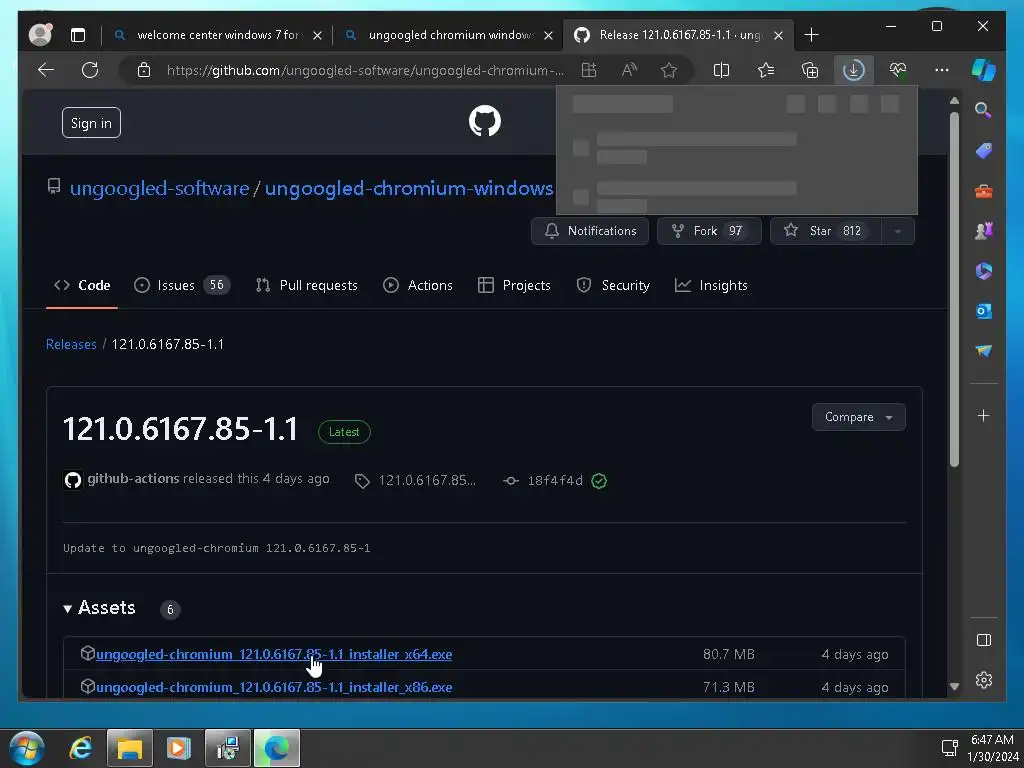Toggle the Downloads toolbar icon
This screenshot has height=768, width=1024.
(854, 71)
